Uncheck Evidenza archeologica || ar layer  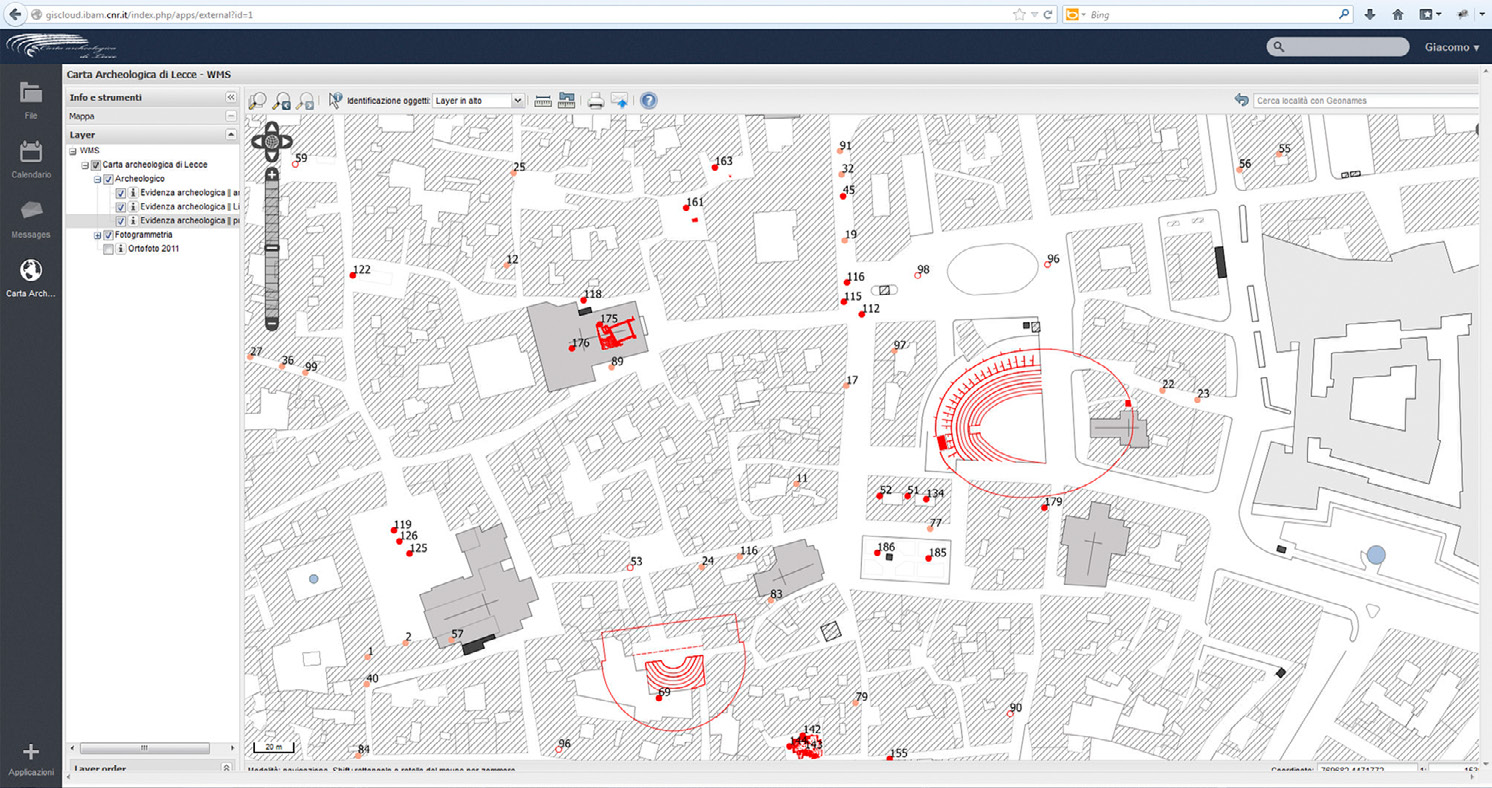[x=121, y=193]
